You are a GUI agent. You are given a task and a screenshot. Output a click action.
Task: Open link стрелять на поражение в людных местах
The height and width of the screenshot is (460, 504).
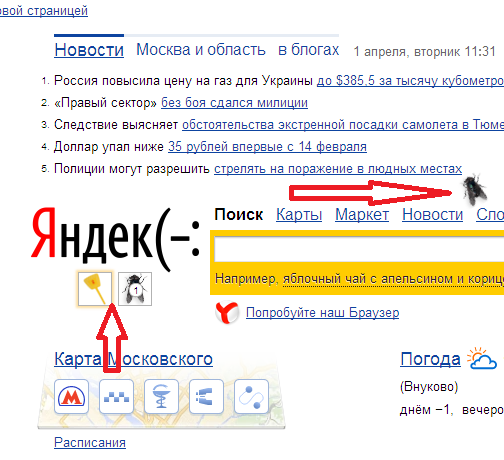click(338, 169)
